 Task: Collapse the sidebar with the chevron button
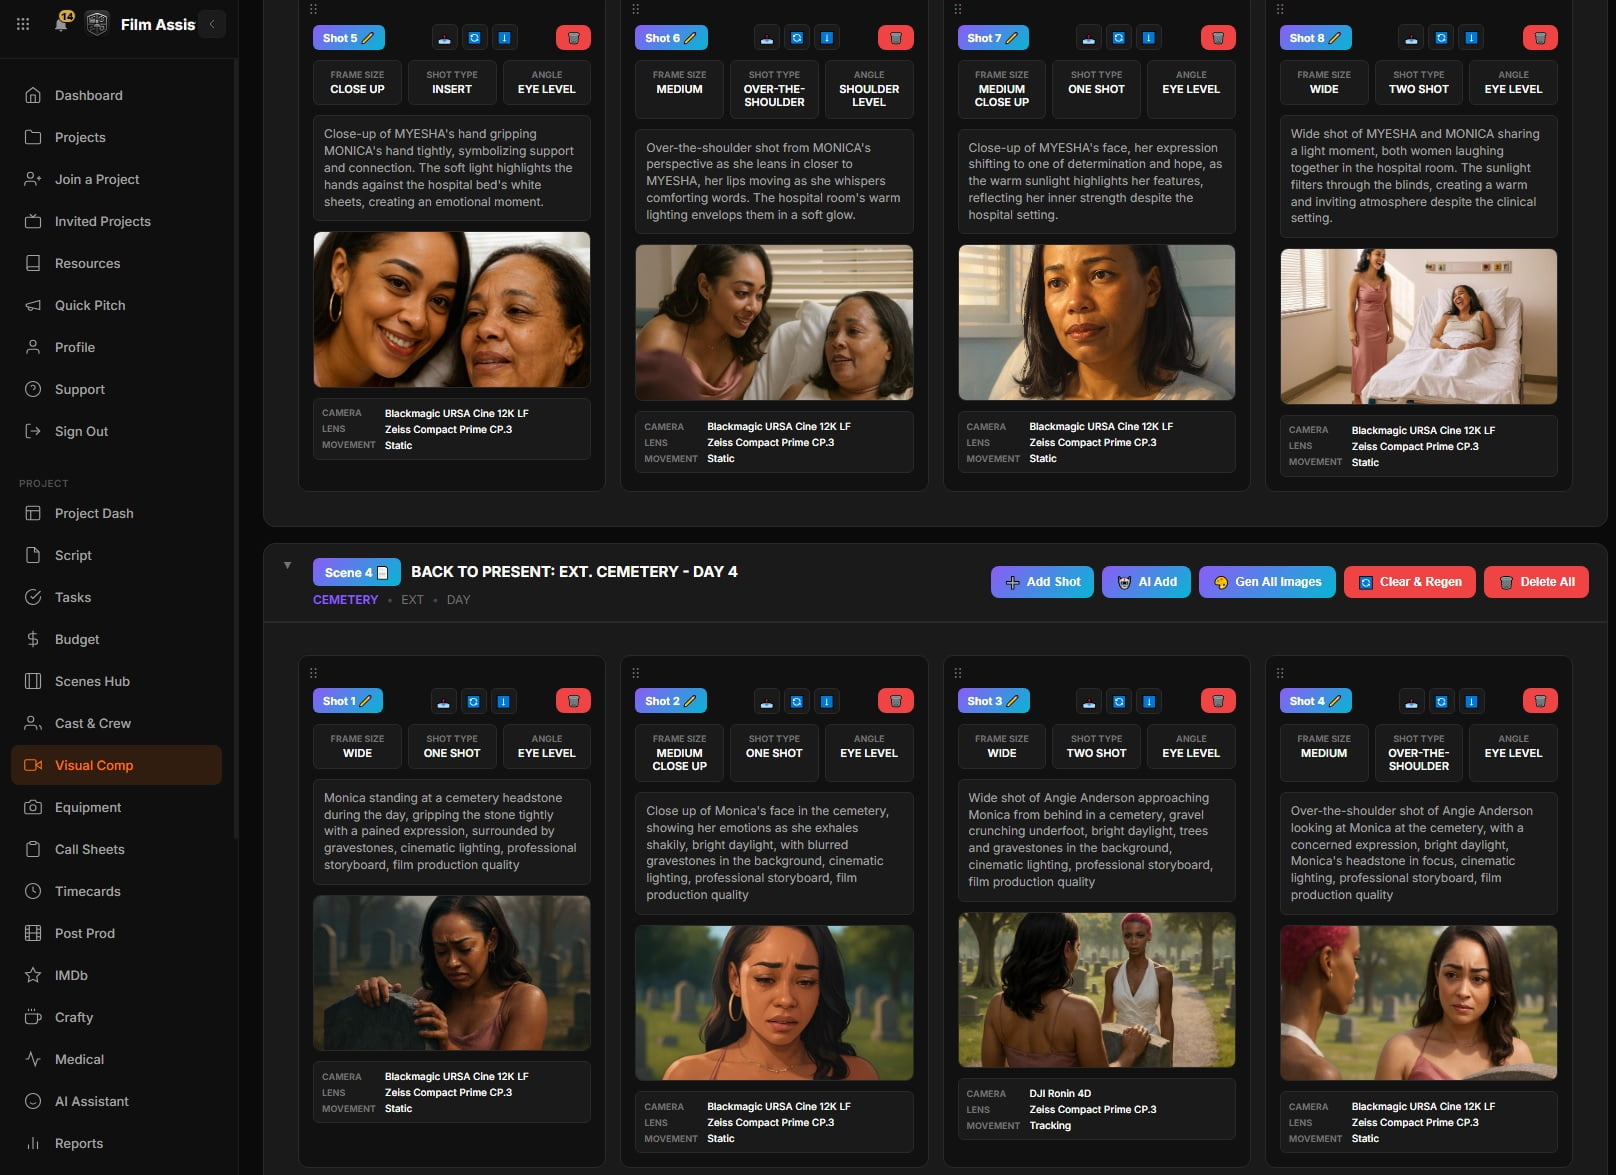[212, 24]
